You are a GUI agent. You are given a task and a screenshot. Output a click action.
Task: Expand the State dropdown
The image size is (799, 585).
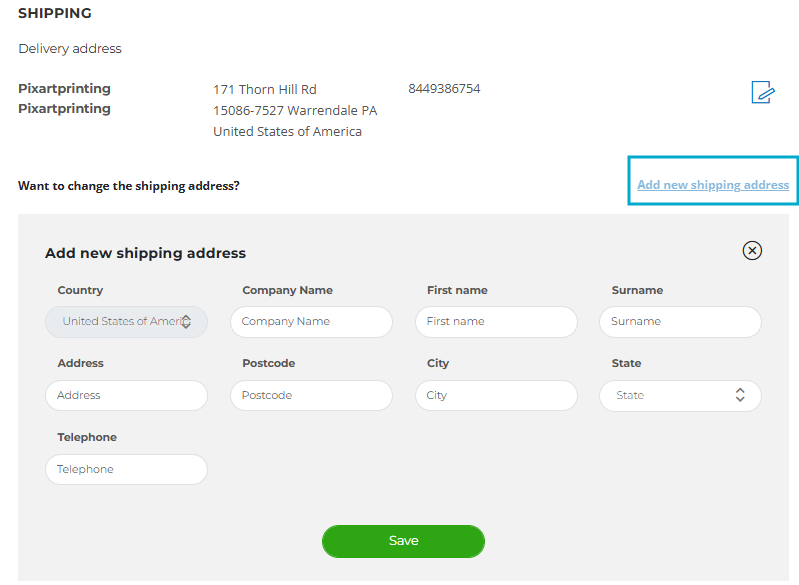(680, 395)
